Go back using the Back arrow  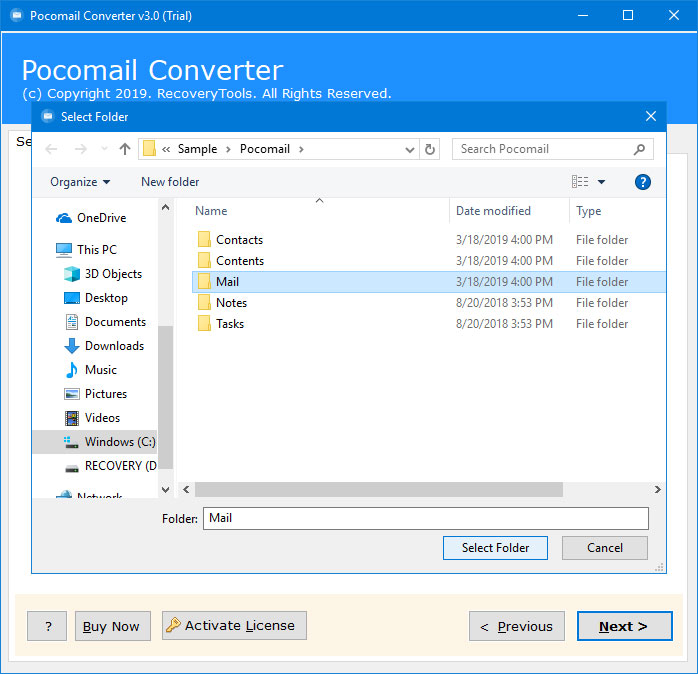point(51,149)
